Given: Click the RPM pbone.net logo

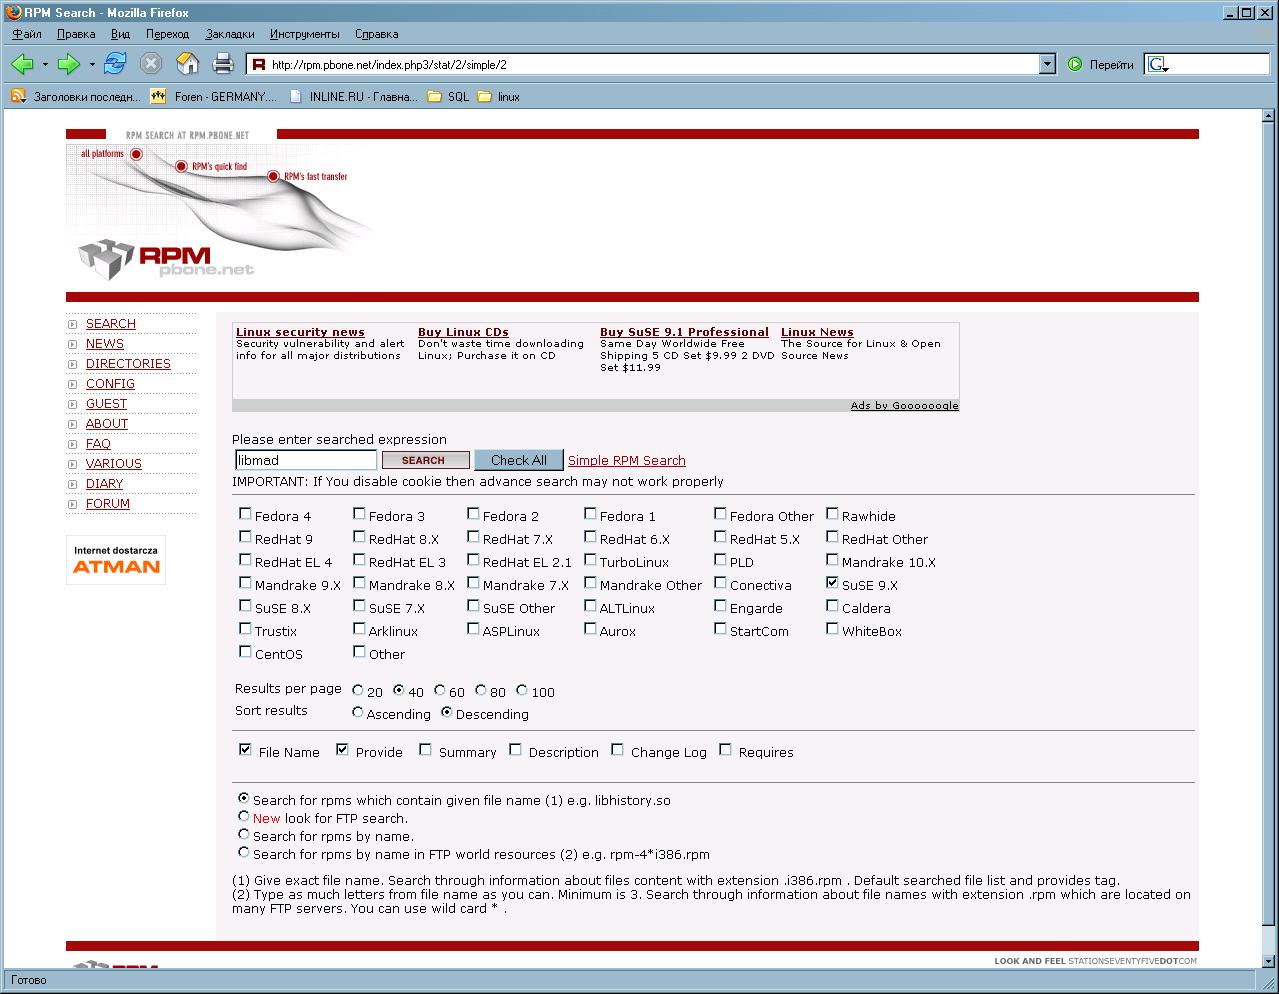Looking at the screenshot, I should (x=167, y=258).
